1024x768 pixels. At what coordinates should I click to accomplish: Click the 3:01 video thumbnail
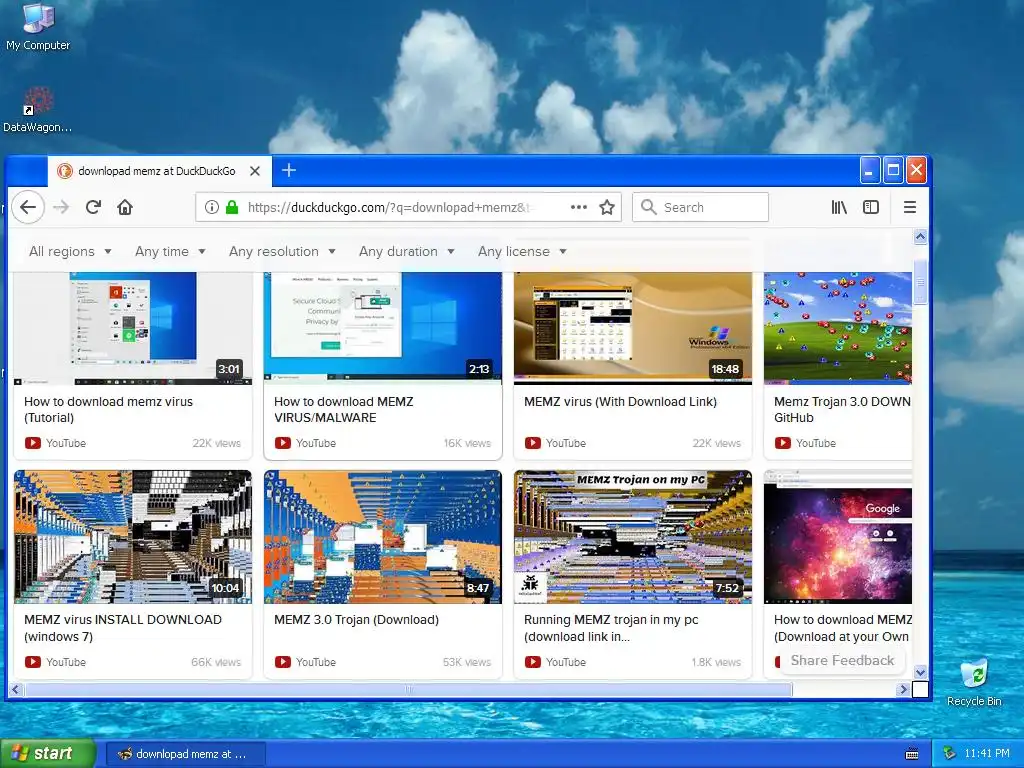(x=133, y=328)
